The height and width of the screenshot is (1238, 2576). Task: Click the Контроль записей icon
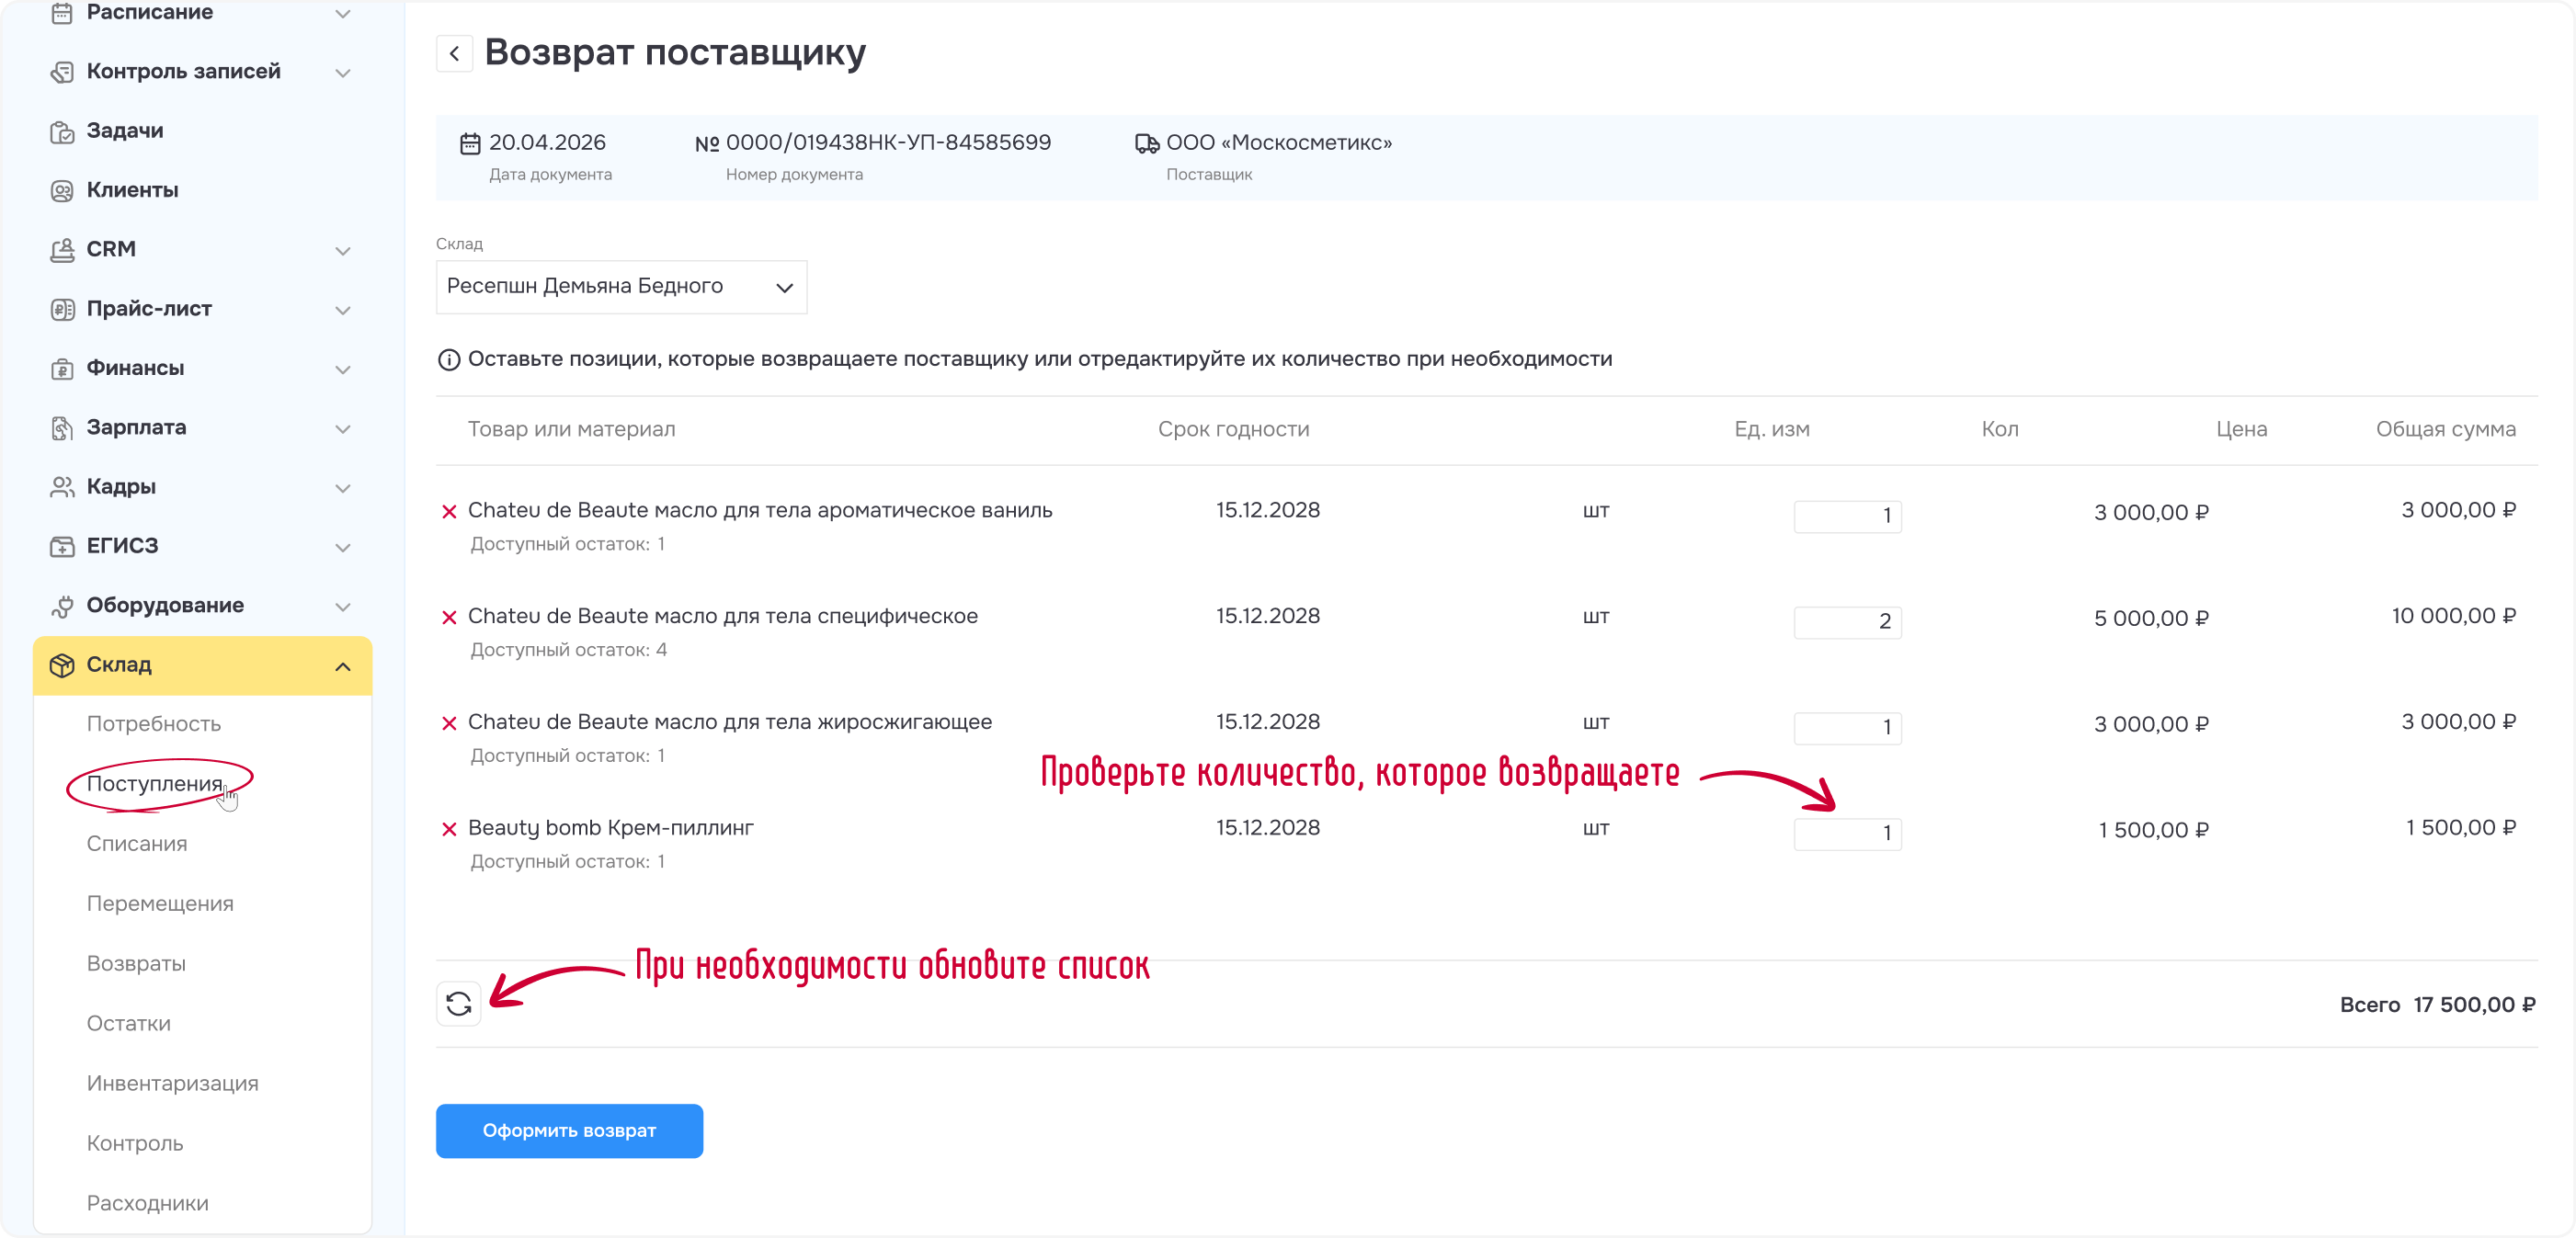tap(62, 72)
